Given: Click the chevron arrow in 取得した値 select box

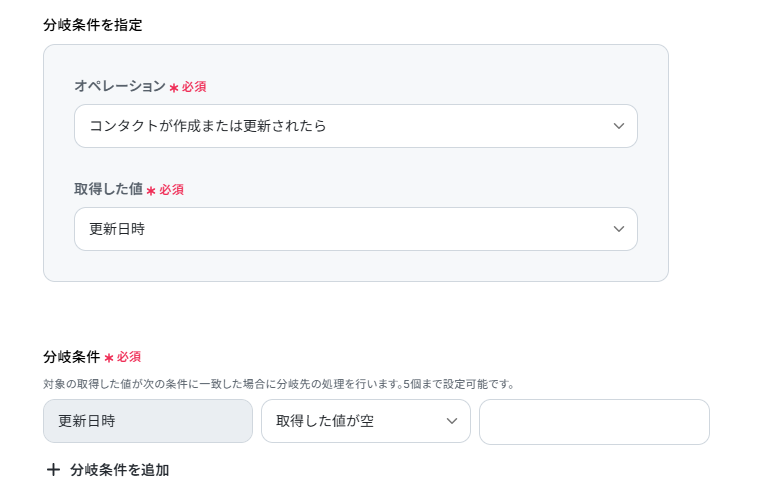Looking at the screenshot, I should pos(619,229).
